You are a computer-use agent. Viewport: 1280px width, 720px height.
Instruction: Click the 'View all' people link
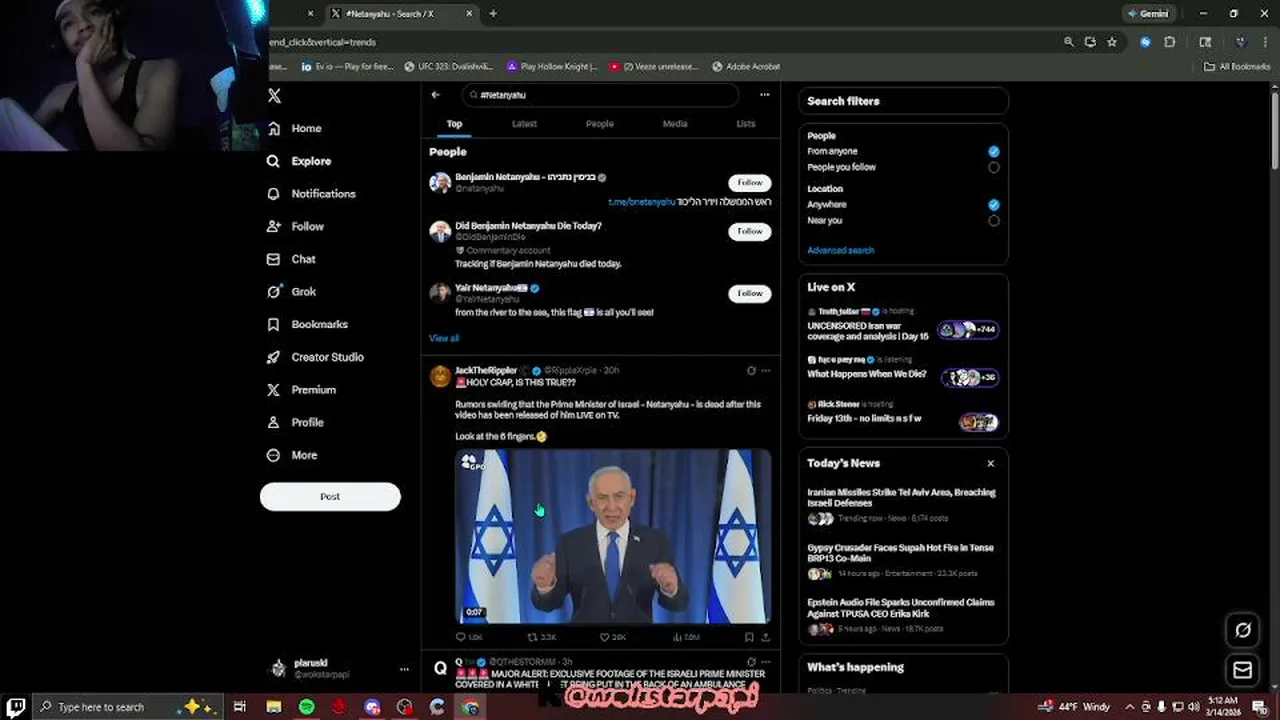click(444, 339)
